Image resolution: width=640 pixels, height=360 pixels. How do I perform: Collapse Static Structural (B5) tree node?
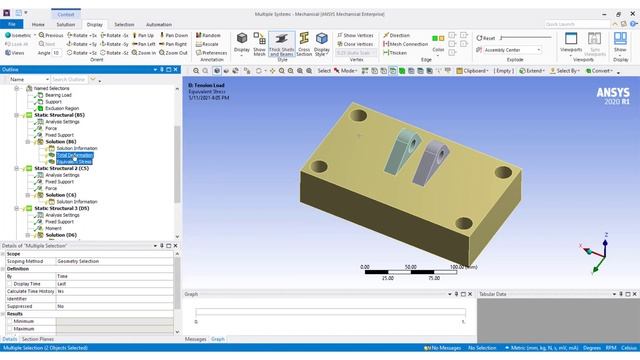tap(17, 115)
